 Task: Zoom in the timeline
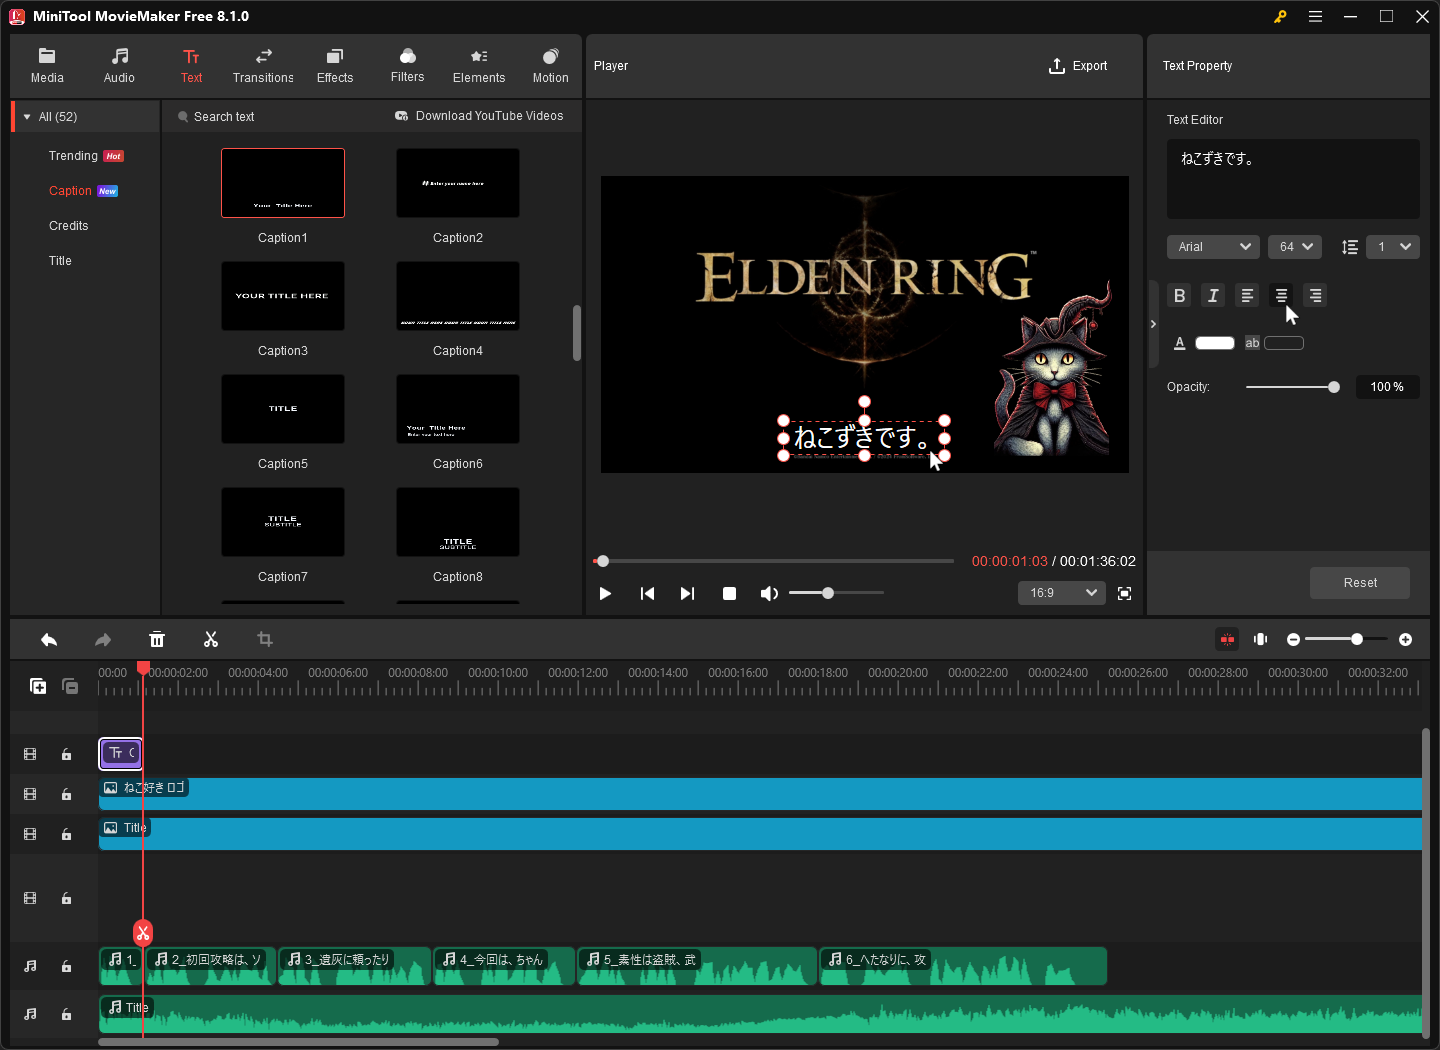click(x=1405, y=639)
